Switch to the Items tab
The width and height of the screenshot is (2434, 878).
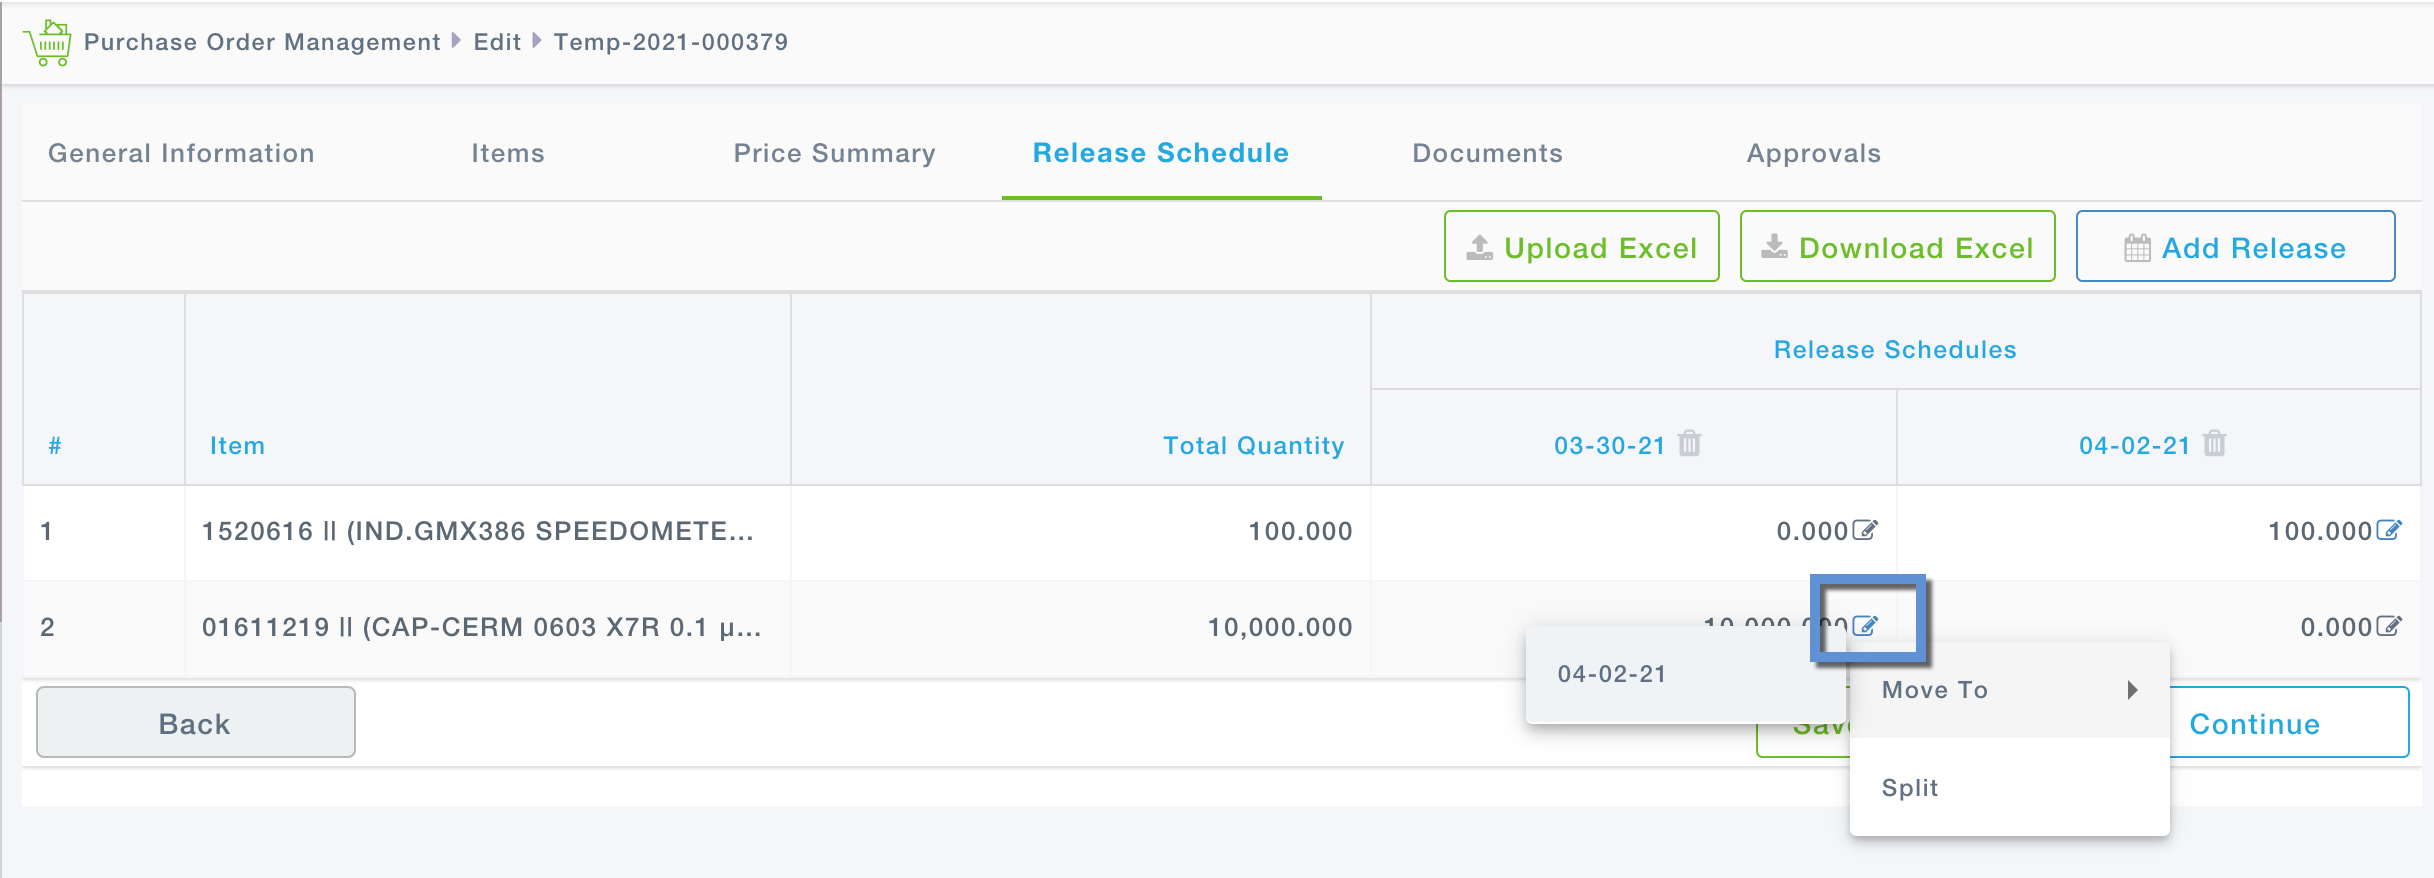(508, 153)
